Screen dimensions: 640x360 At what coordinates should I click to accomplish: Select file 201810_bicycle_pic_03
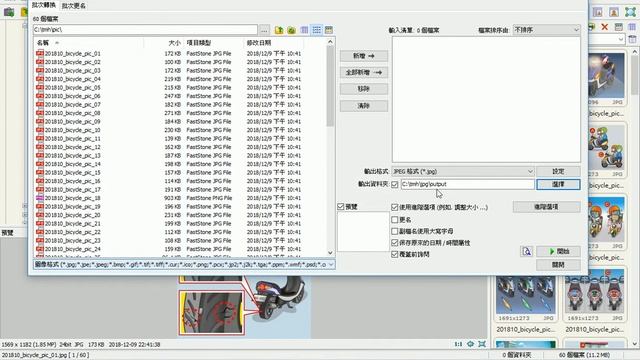pos(72,71)
